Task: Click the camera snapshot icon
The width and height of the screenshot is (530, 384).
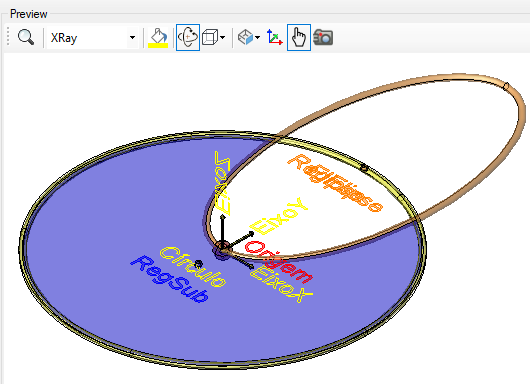Action: click(323, 37)
